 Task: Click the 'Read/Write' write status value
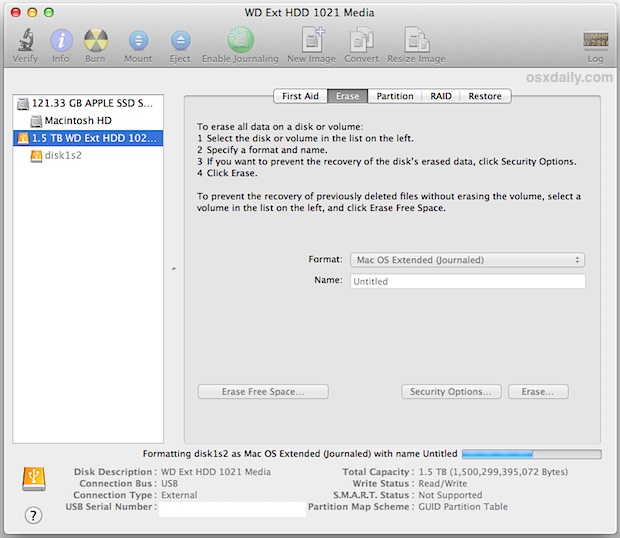click(x=443, y=483)
